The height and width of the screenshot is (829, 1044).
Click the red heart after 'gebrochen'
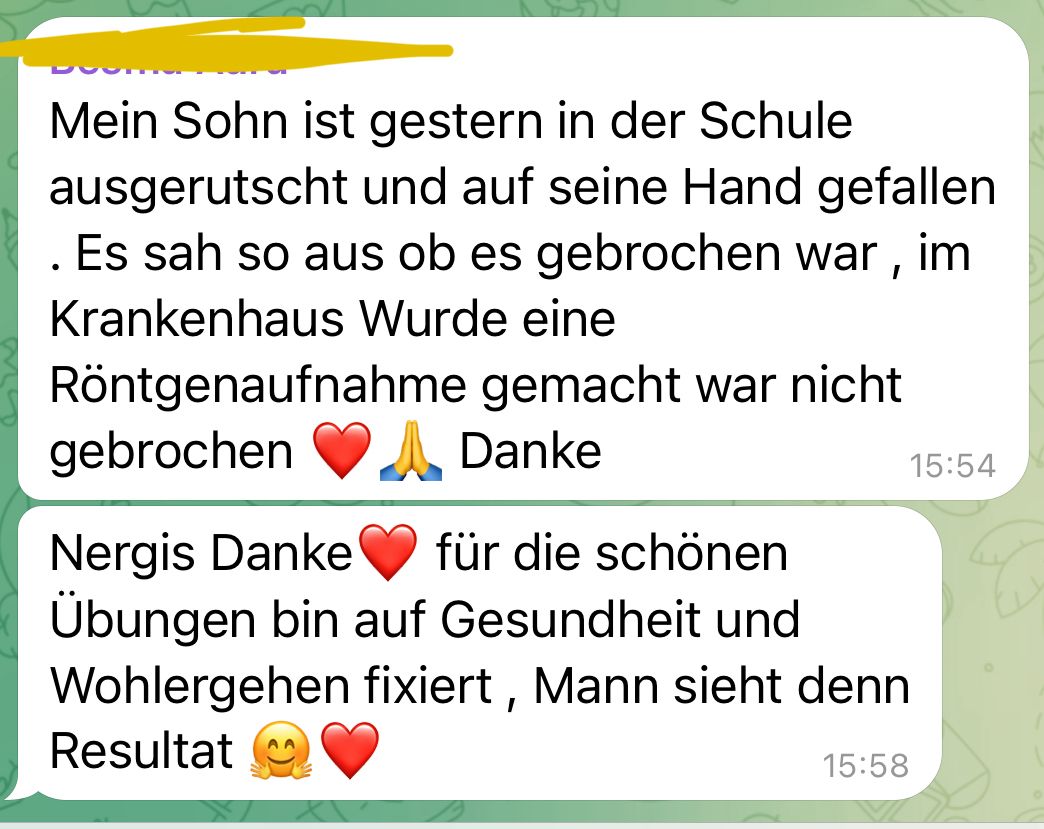click(342, 451)
